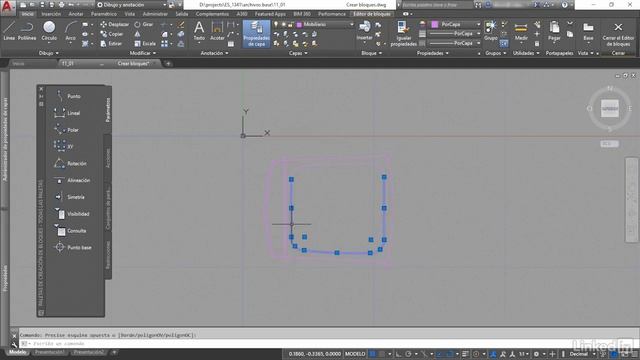Open the Texto annotation tool
640x360 pixels.
point(199,31)
